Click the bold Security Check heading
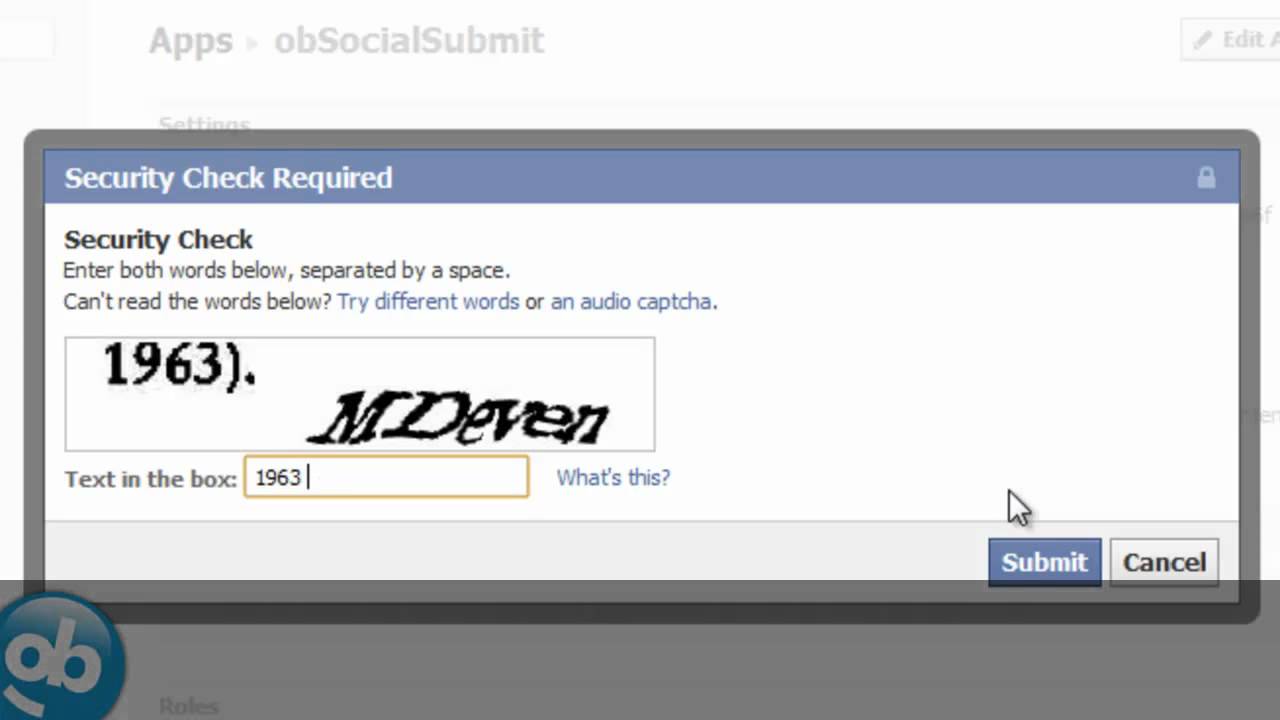The width and height of the screenshot is (1280, 720). (158, 240)
